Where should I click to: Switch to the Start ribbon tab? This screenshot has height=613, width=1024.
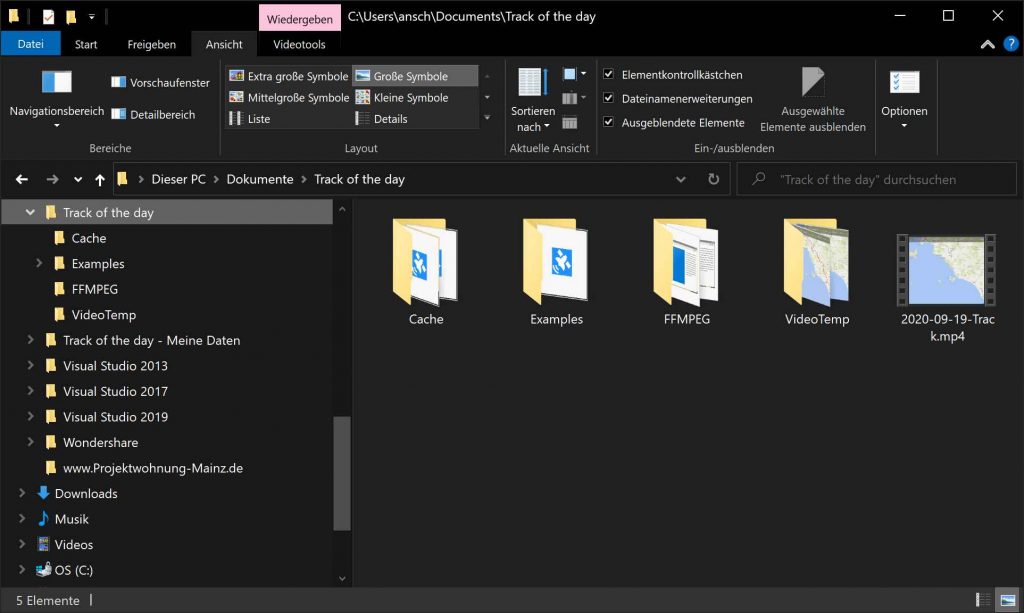coord(85,44)
